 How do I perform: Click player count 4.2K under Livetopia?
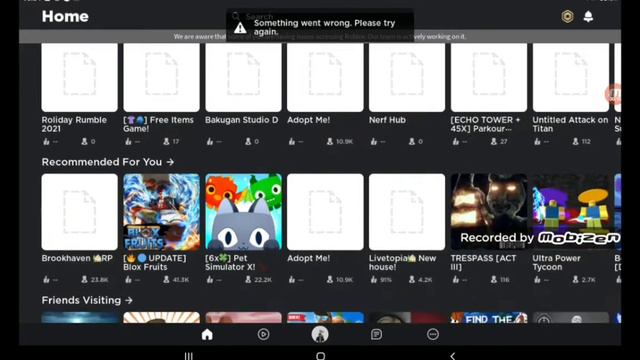coord(425,280)
